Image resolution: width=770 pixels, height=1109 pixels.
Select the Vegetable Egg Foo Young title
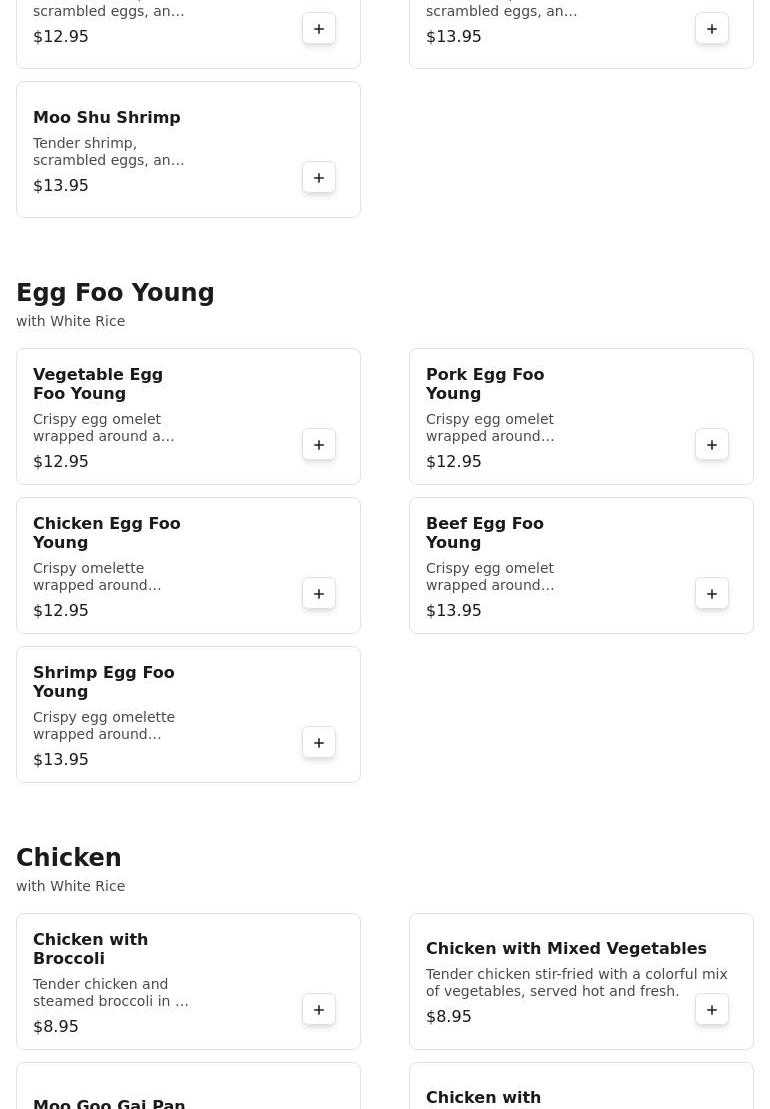(98, 384)
